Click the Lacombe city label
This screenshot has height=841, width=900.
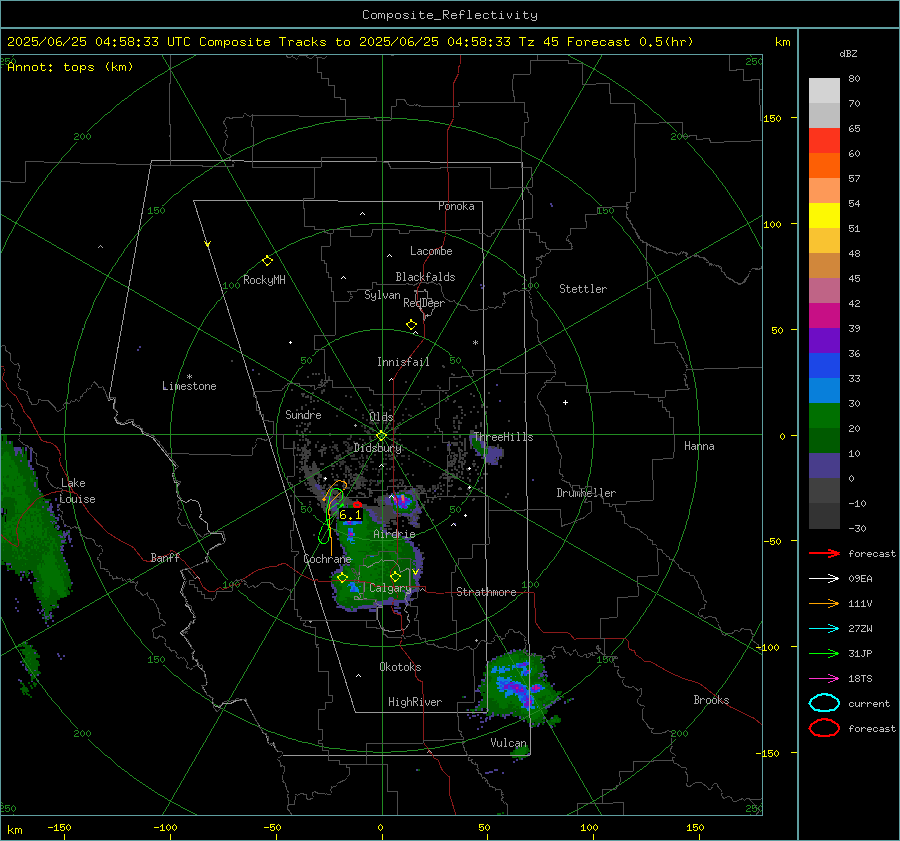pyautogui.click(x=430, y=251)
